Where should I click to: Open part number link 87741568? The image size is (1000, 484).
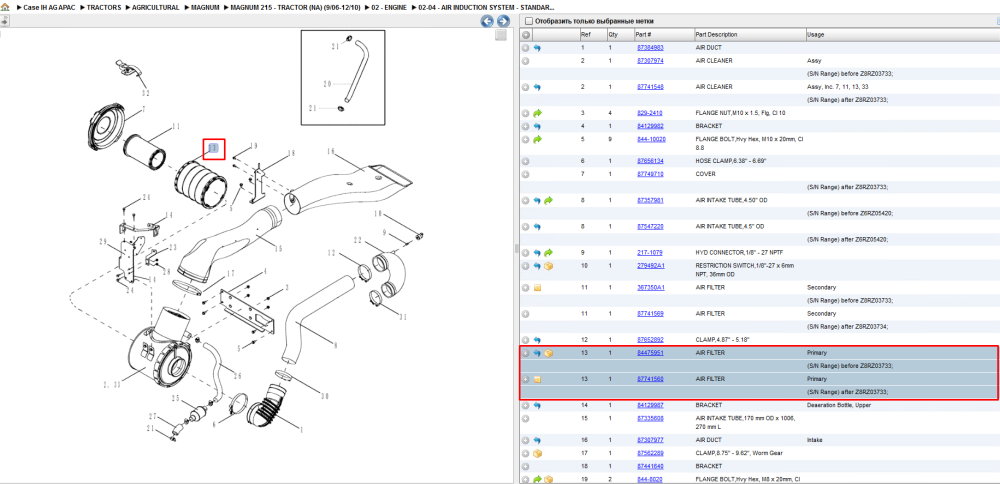[650, 379]
